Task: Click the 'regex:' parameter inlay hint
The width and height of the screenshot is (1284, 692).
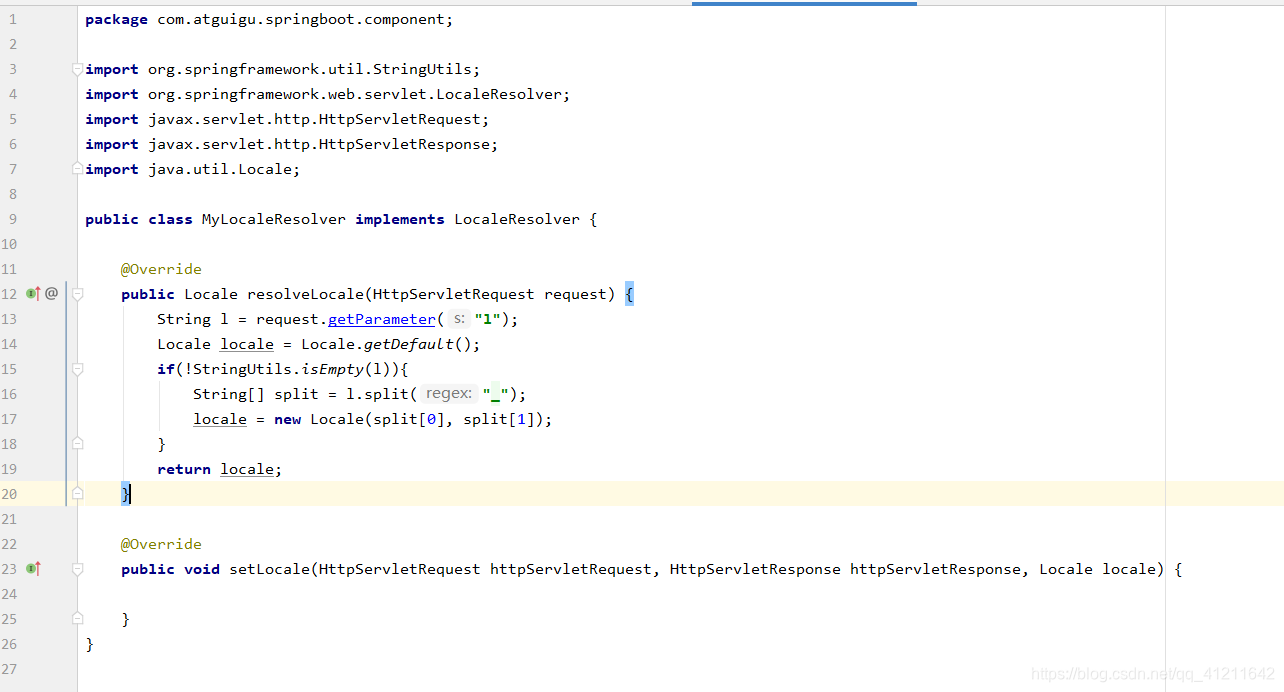Action: (x=448, y=394)
